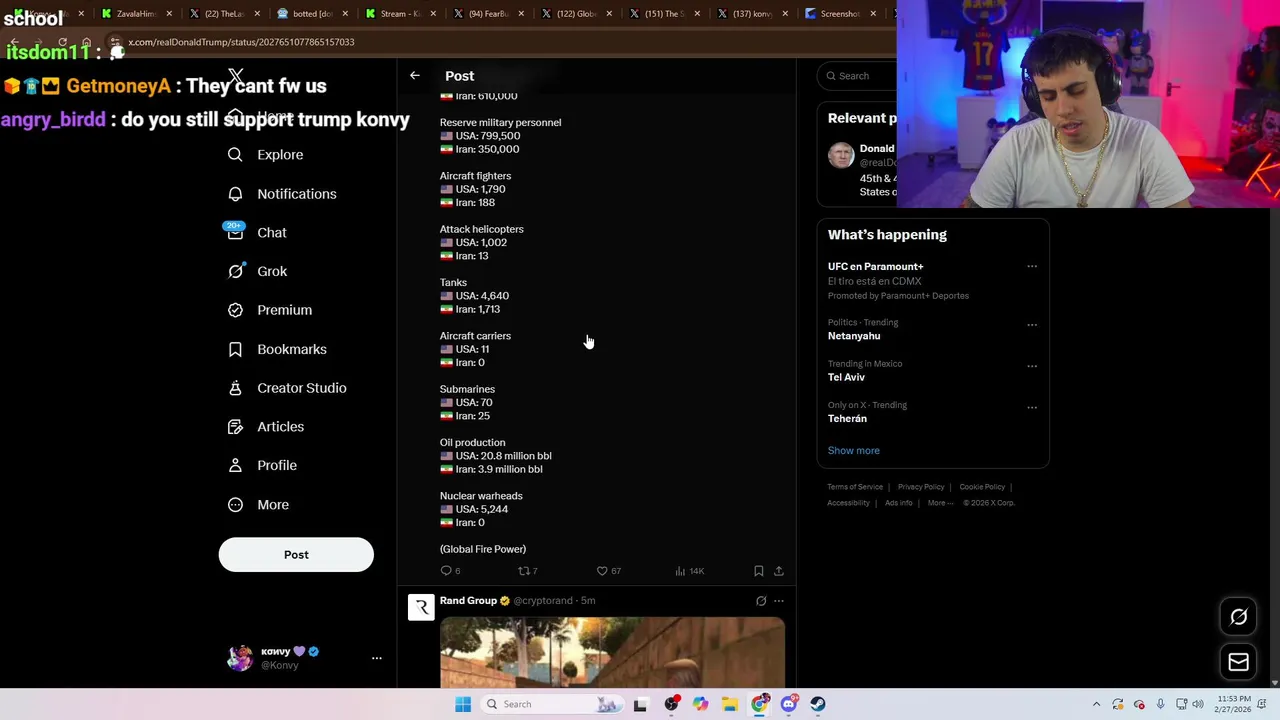Open the konvy account avatar
The height and width of the screenshot is (720, 1280).
coord(240,658)
